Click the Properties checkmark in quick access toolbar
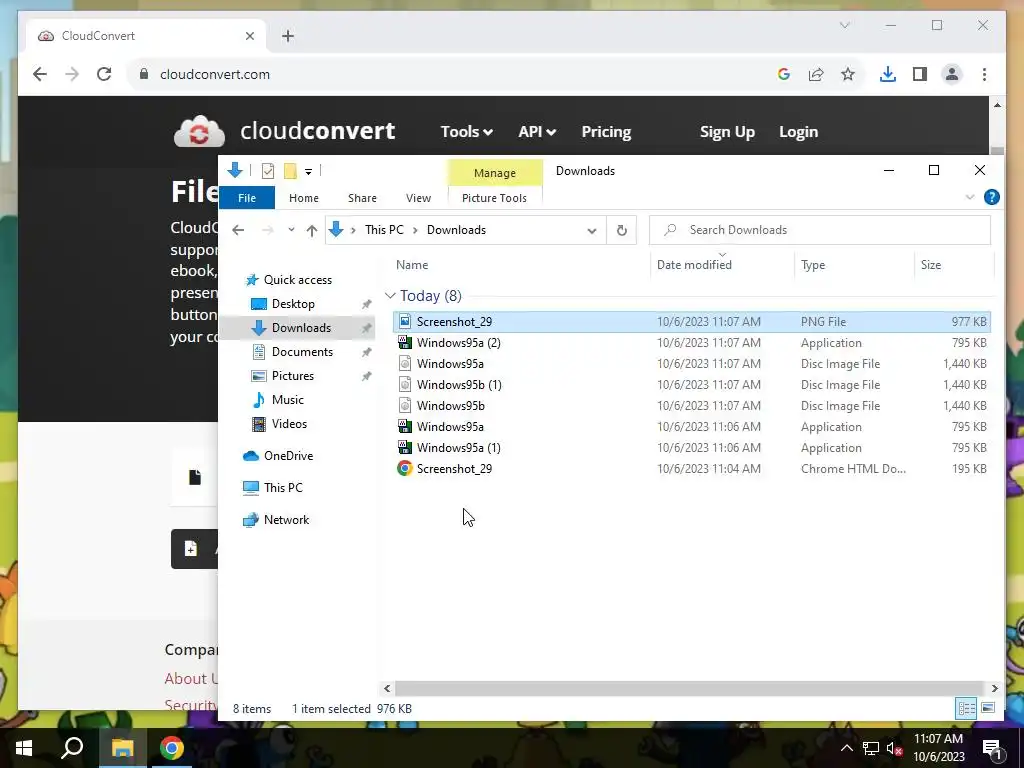 (x=268, y=171)
